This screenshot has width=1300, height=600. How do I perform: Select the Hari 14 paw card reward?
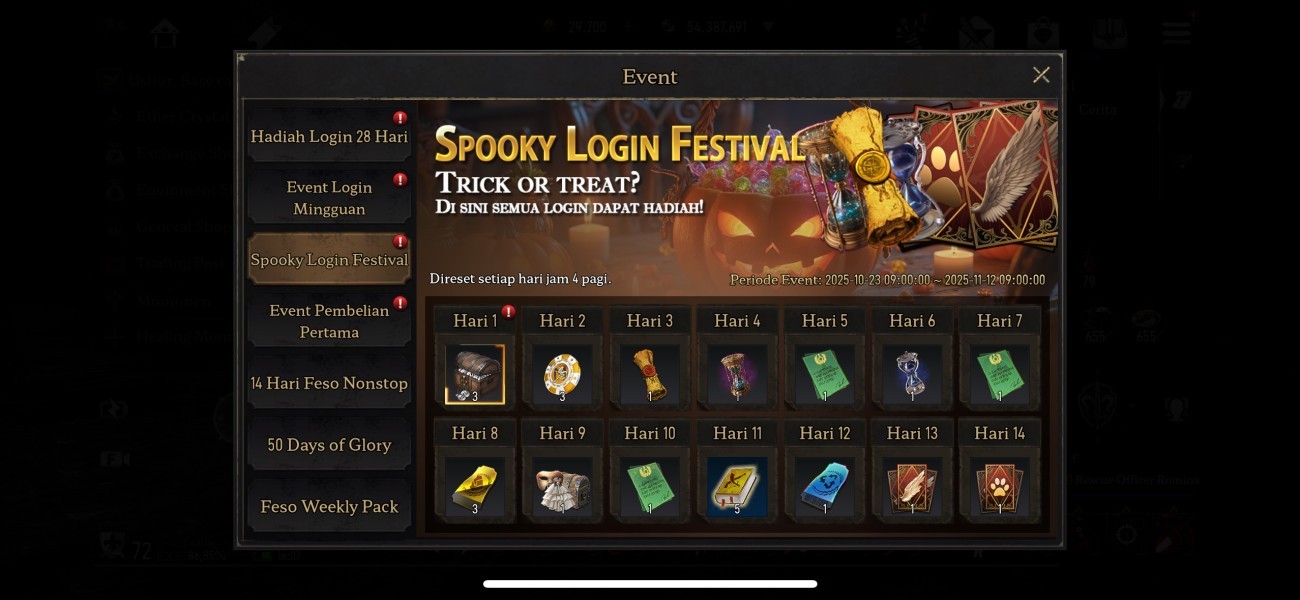(x=999, y=487)
